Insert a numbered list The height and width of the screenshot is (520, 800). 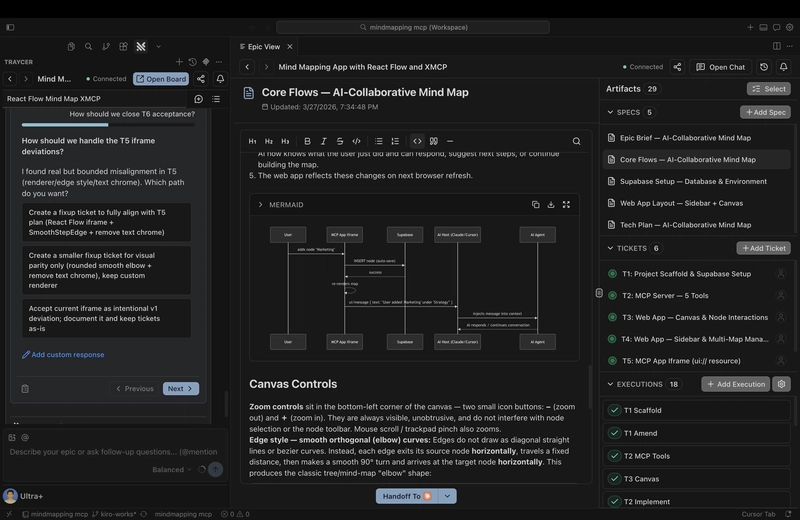(395, 141)
